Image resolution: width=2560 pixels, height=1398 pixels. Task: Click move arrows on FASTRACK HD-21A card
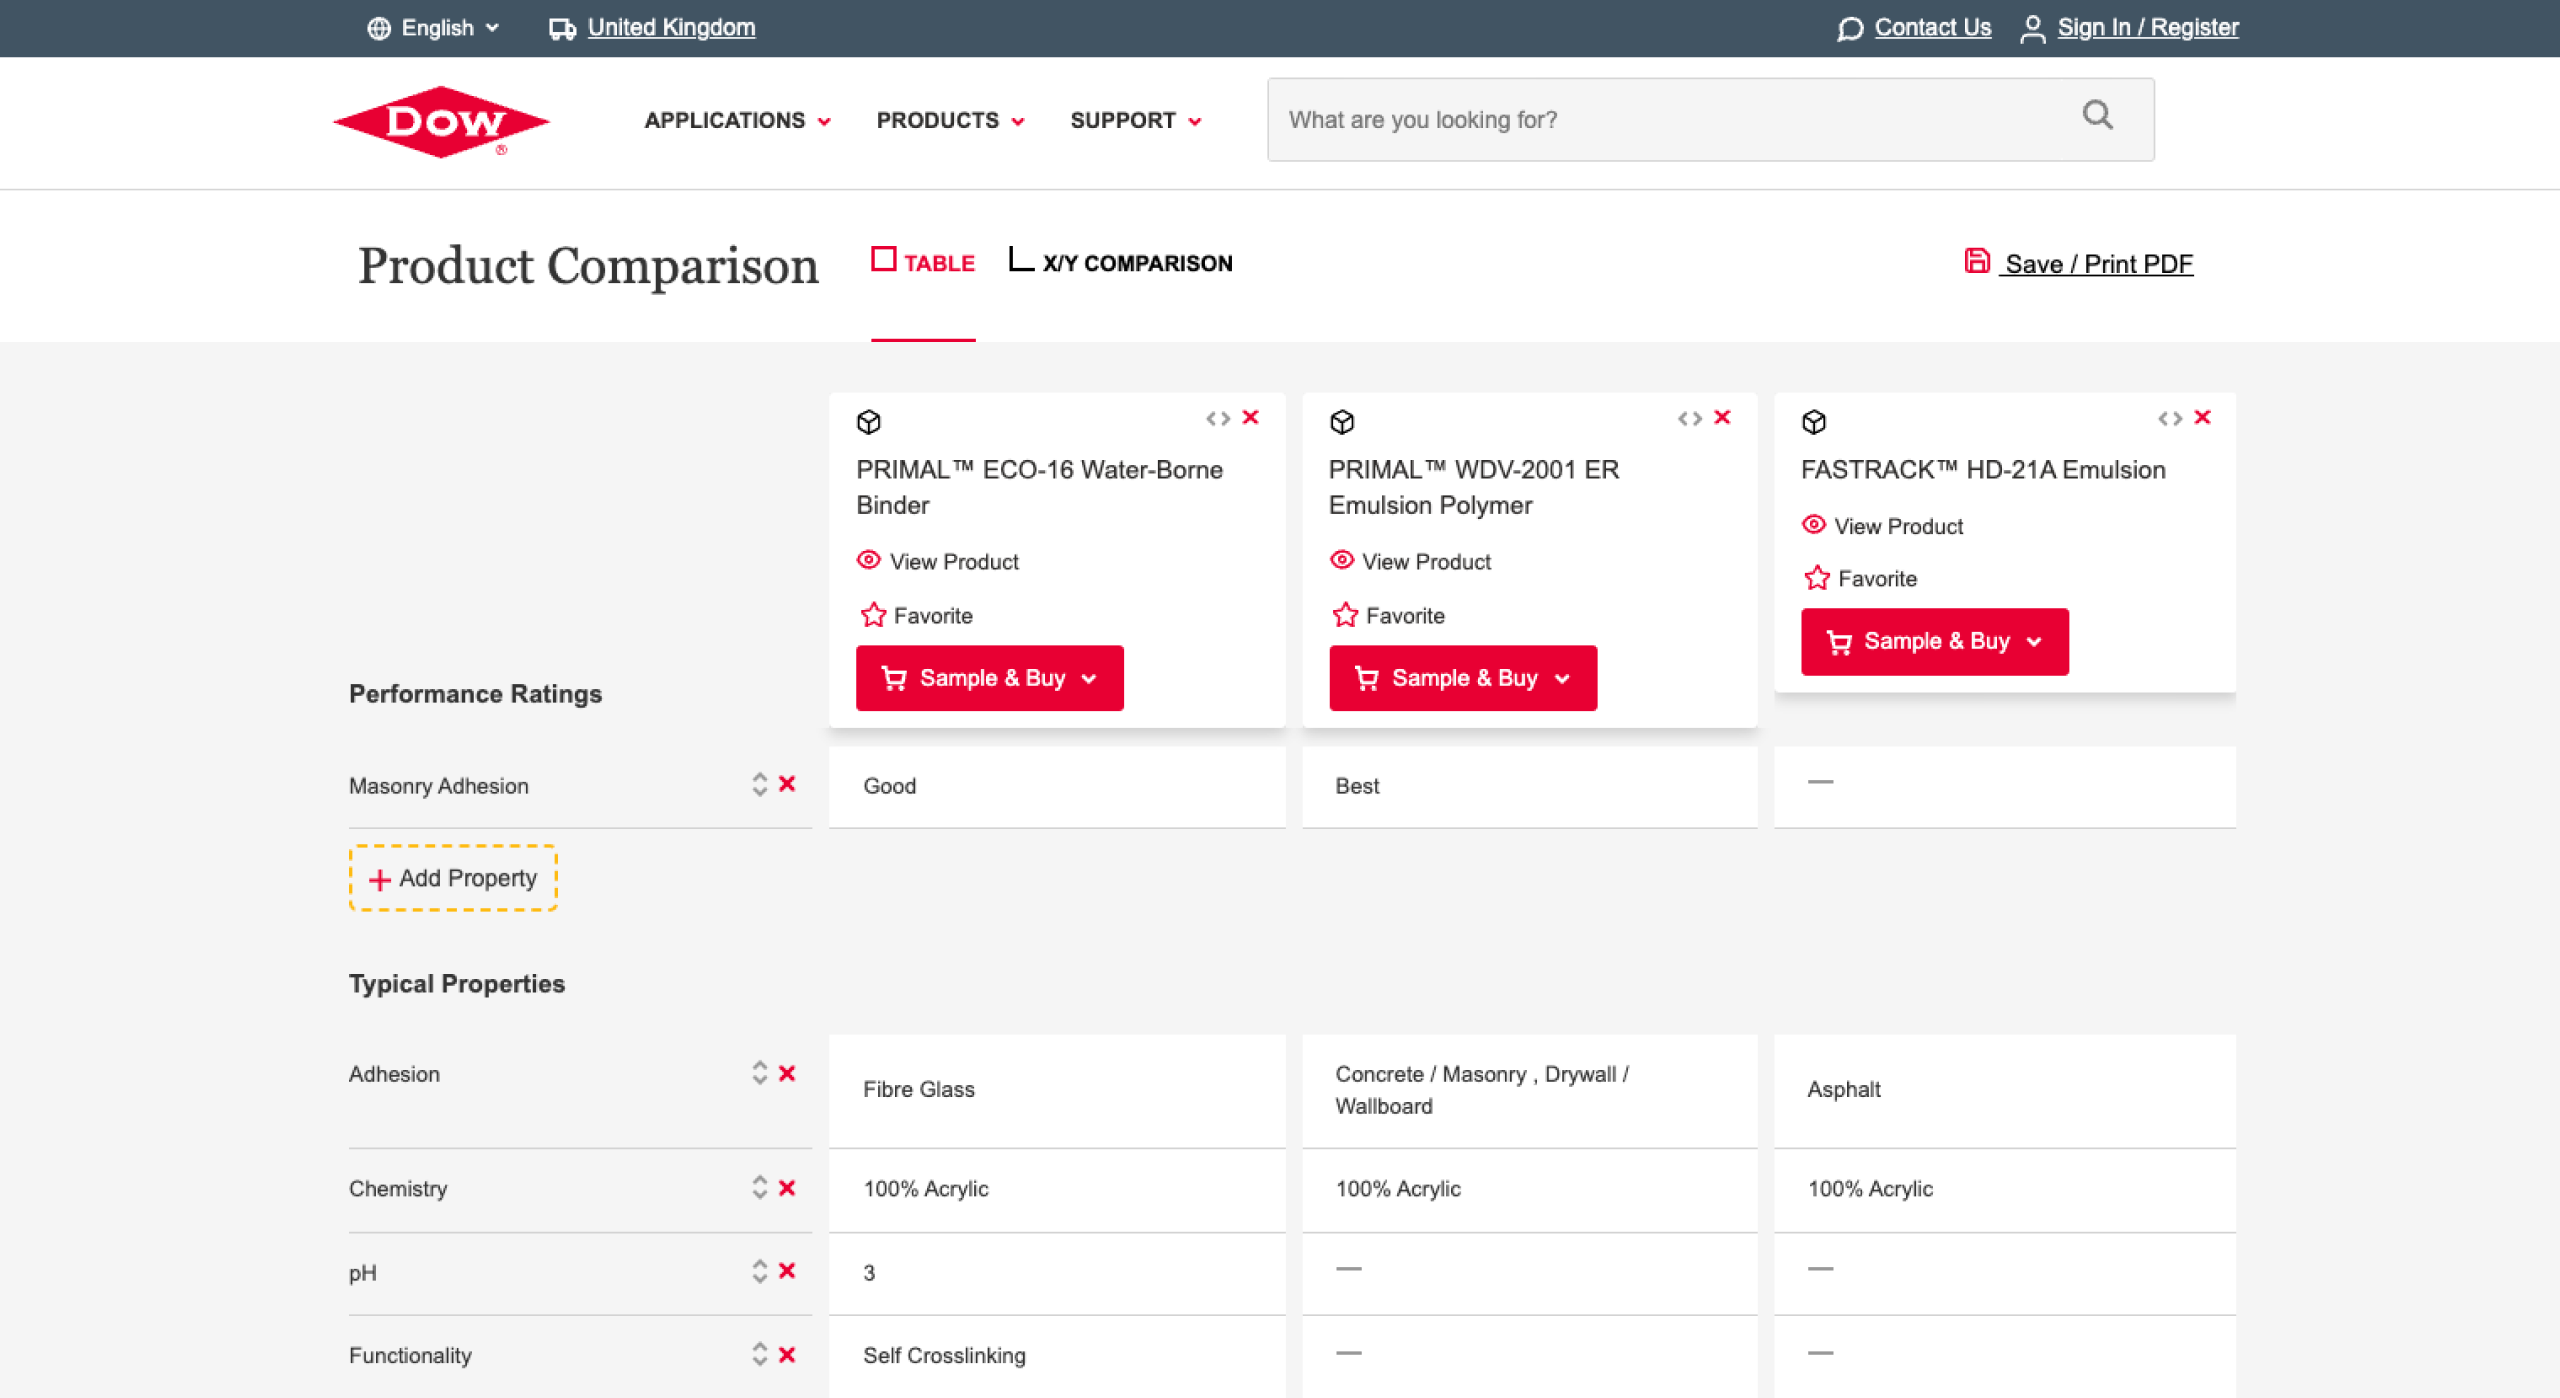coord(2169,418)
